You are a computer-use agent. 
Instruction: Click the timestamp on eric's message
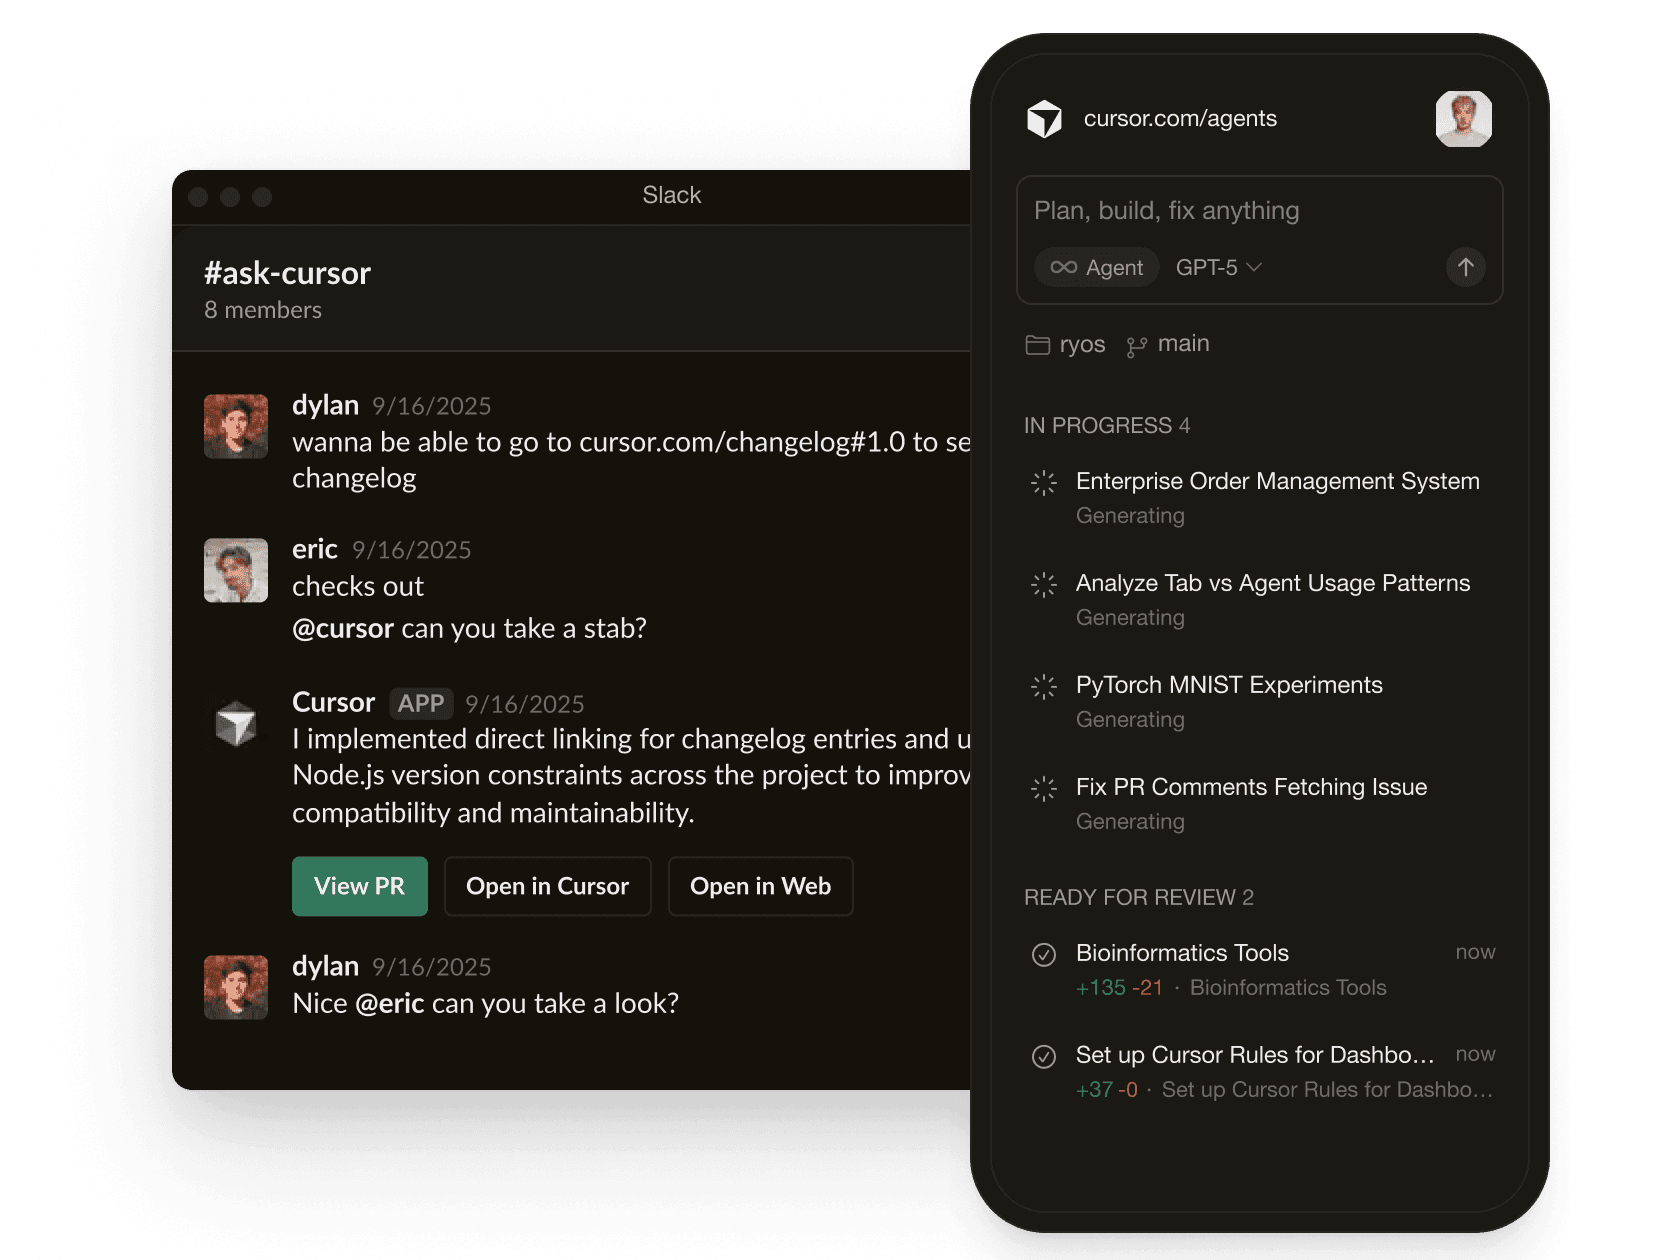[411, 550]
